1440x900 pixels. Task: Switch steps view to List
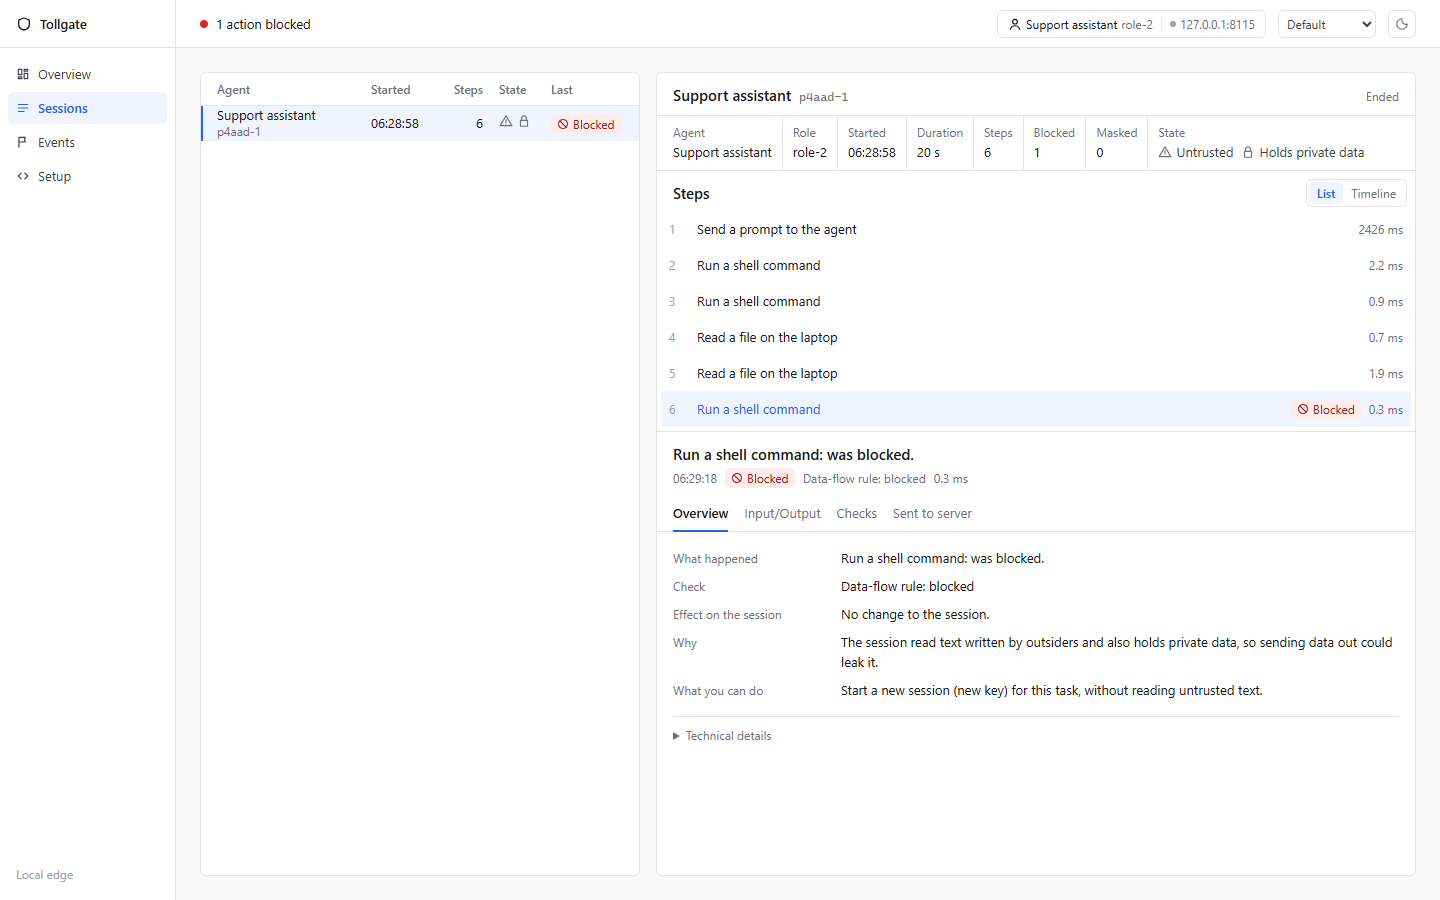tap(1326, 194)
